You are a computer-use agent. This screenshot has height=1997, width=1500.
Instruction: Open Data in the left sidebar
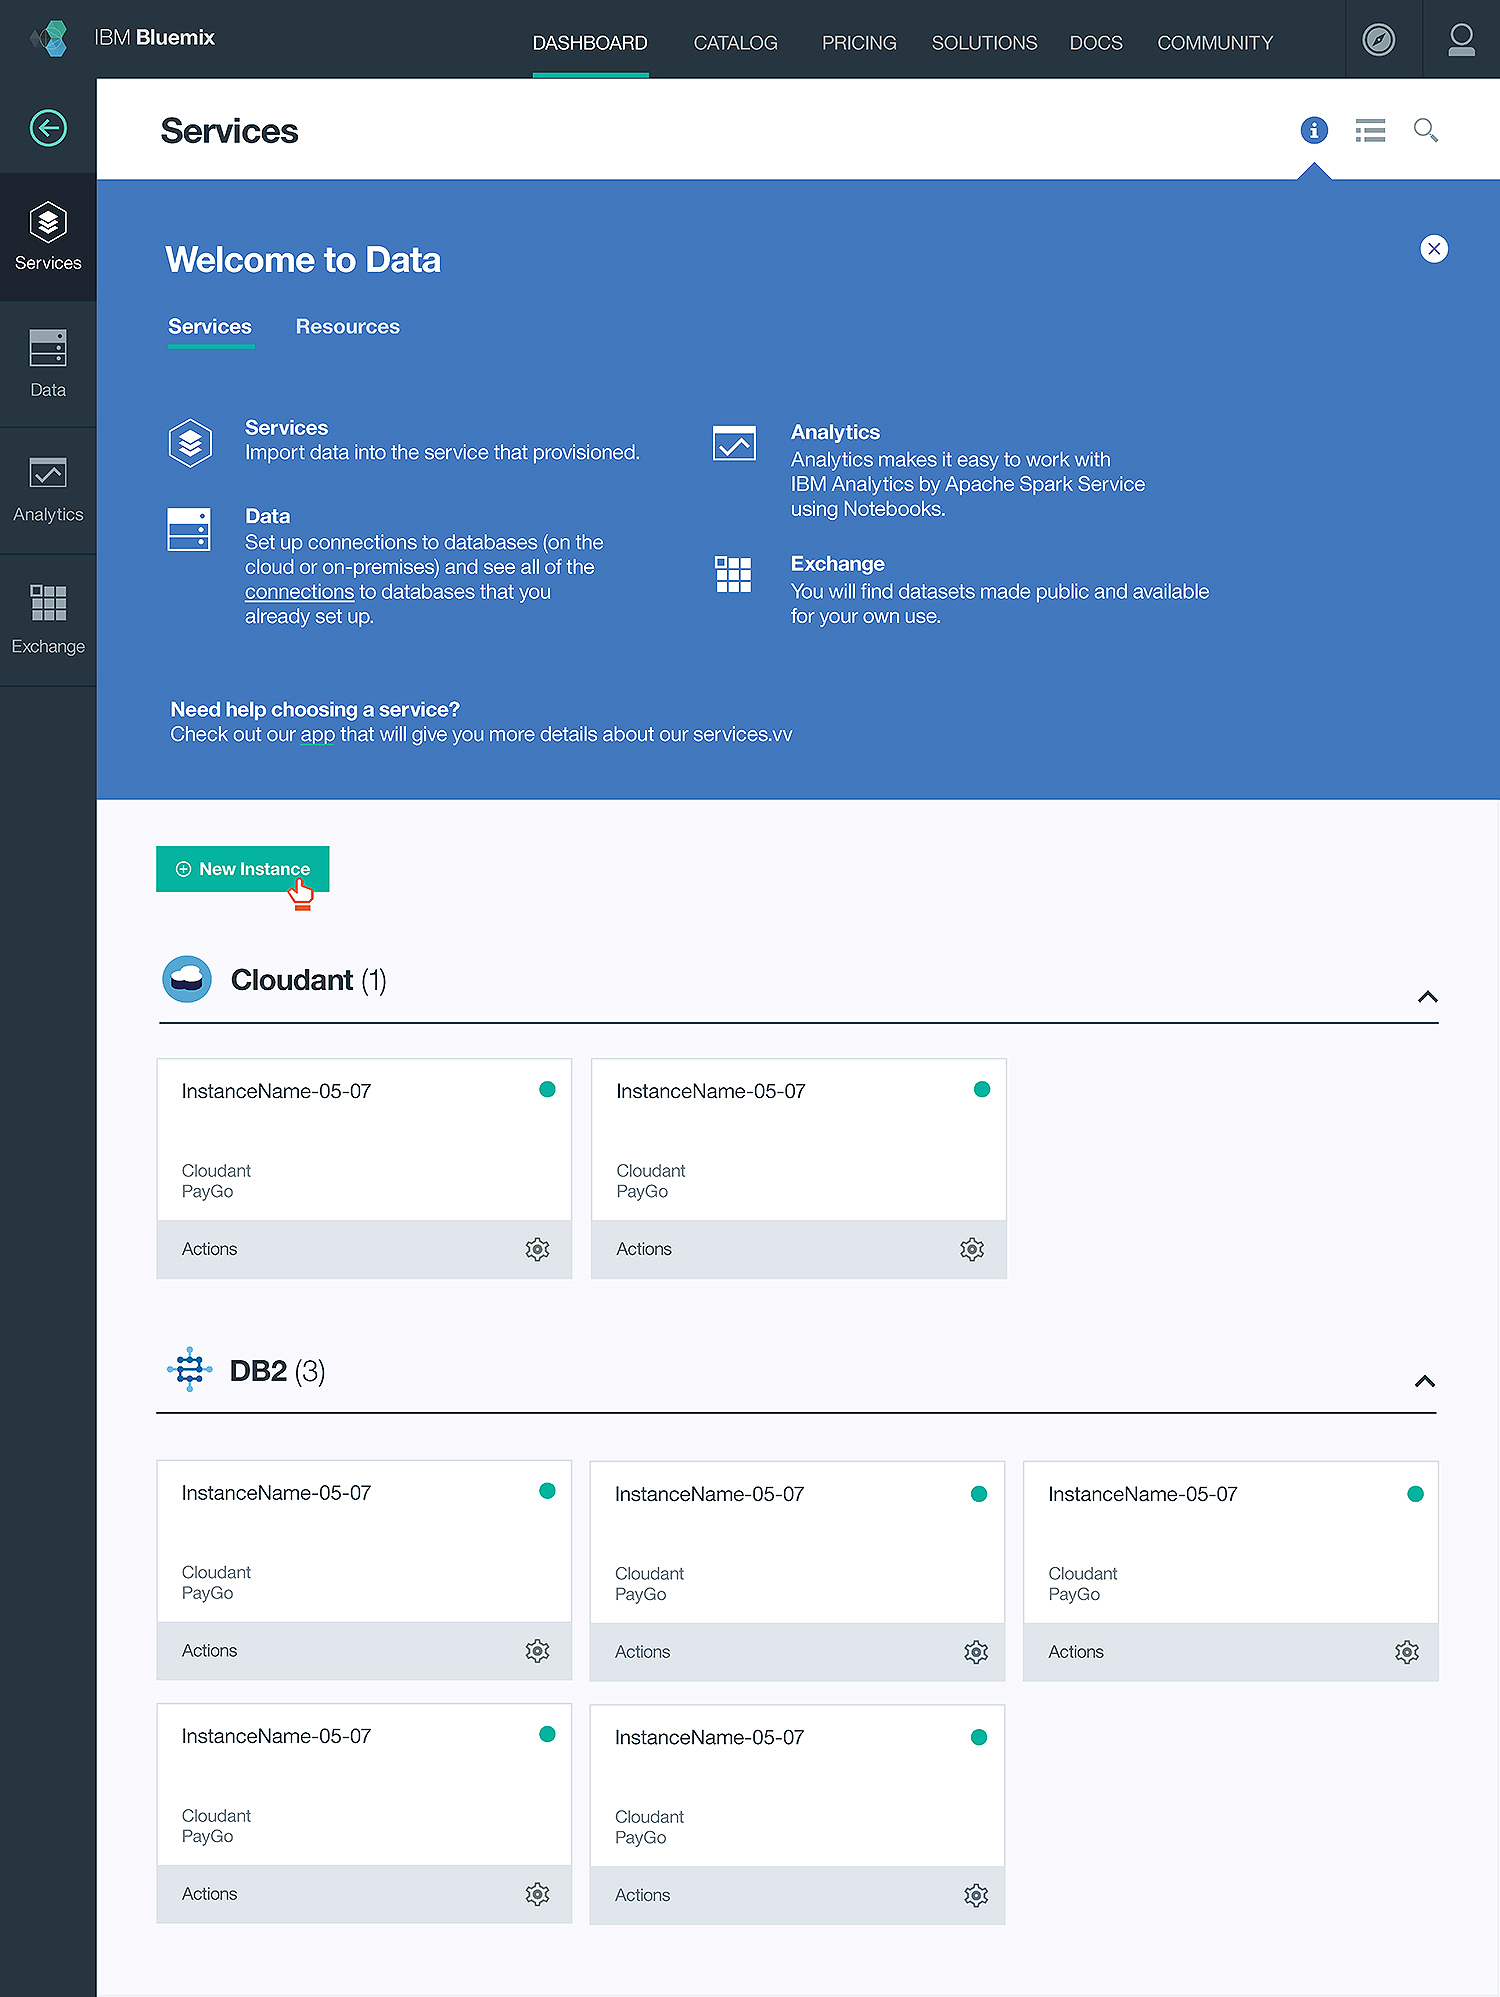(48, 364)
